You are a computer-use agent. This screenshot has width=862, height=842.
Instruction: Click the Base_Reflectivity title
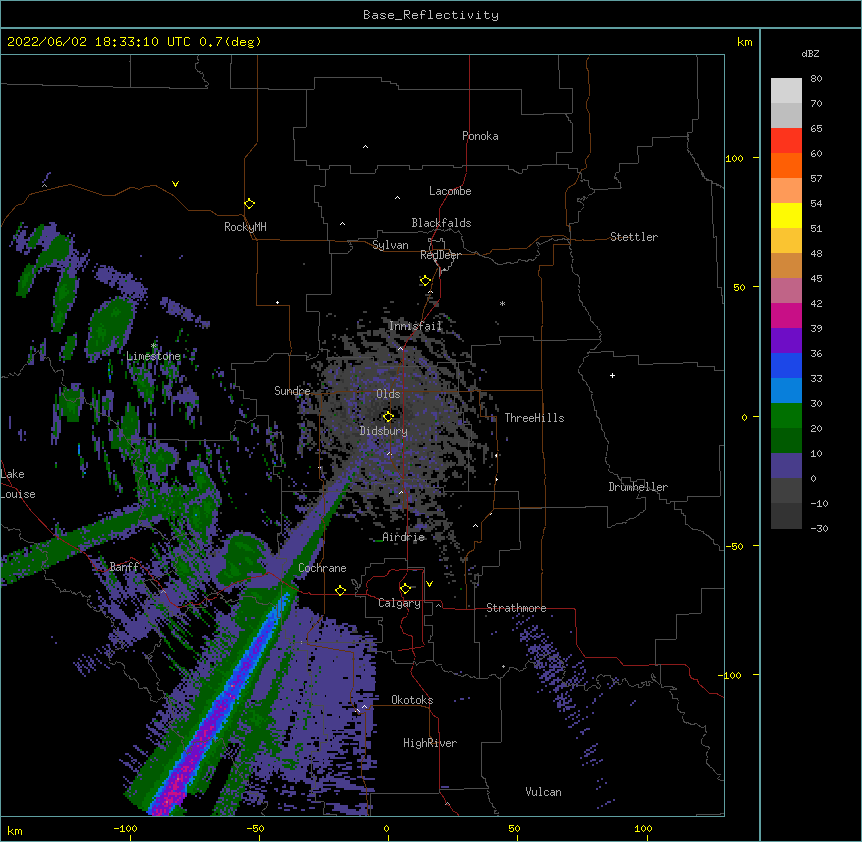click(x=431, y=15)
